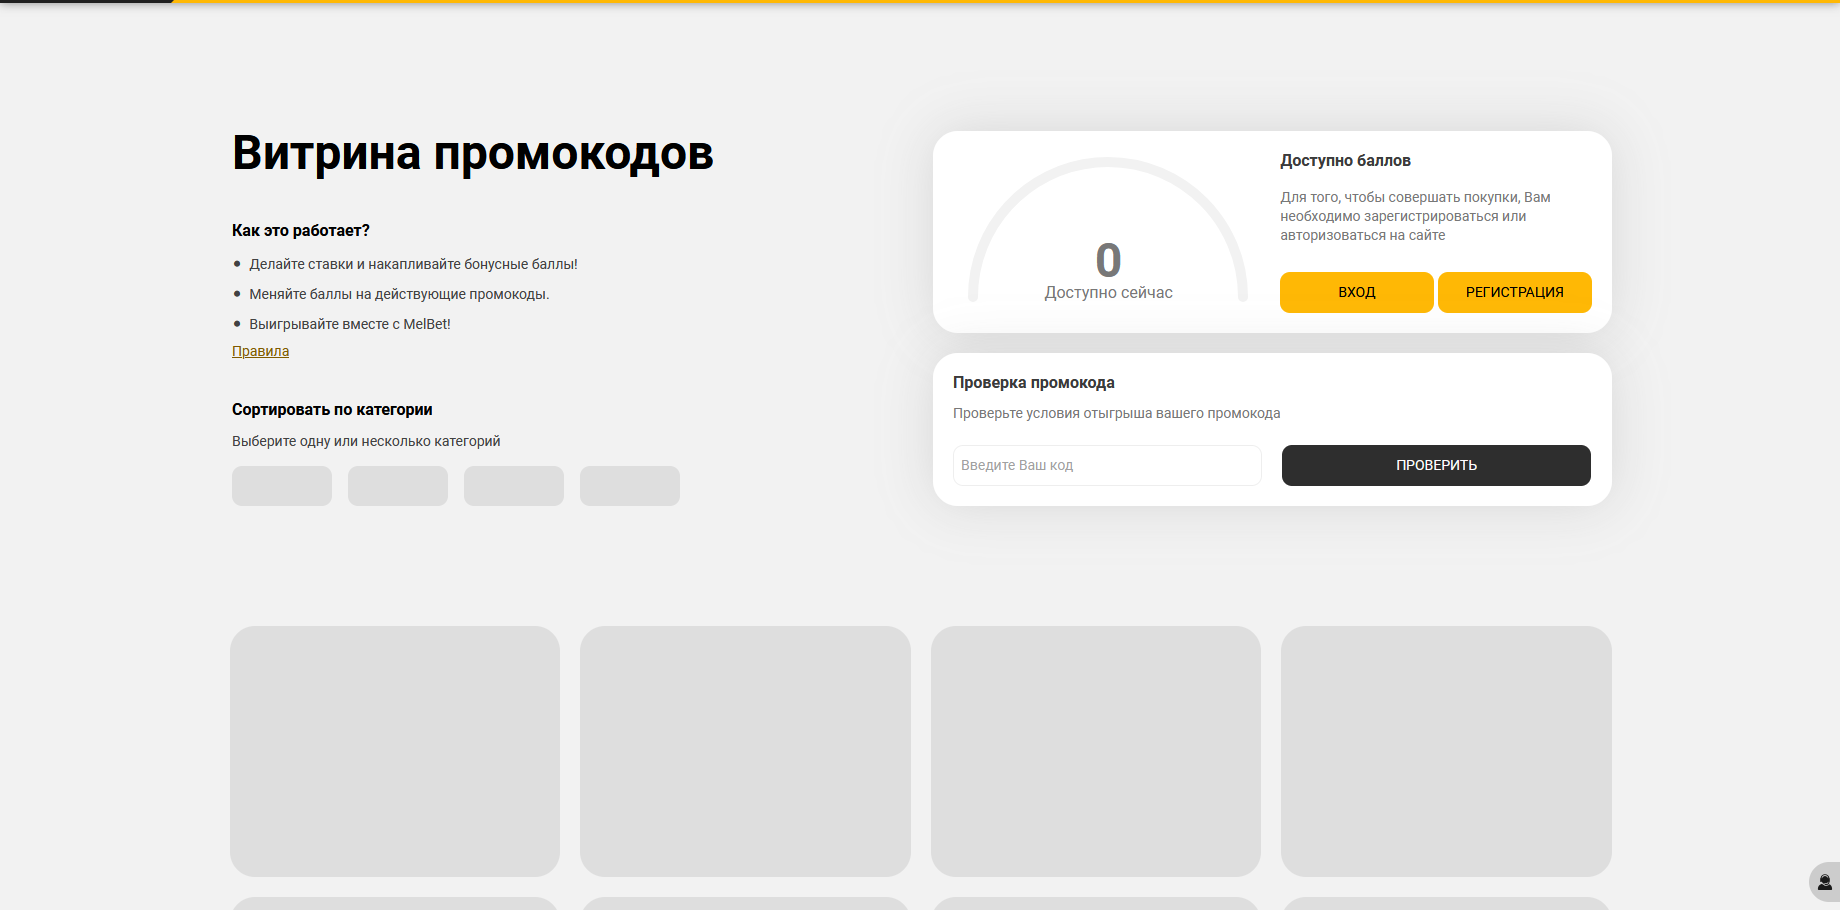Open the second promo card placeholder
1840x910 pixels.
pyautogui.click(x=745, y=751)
